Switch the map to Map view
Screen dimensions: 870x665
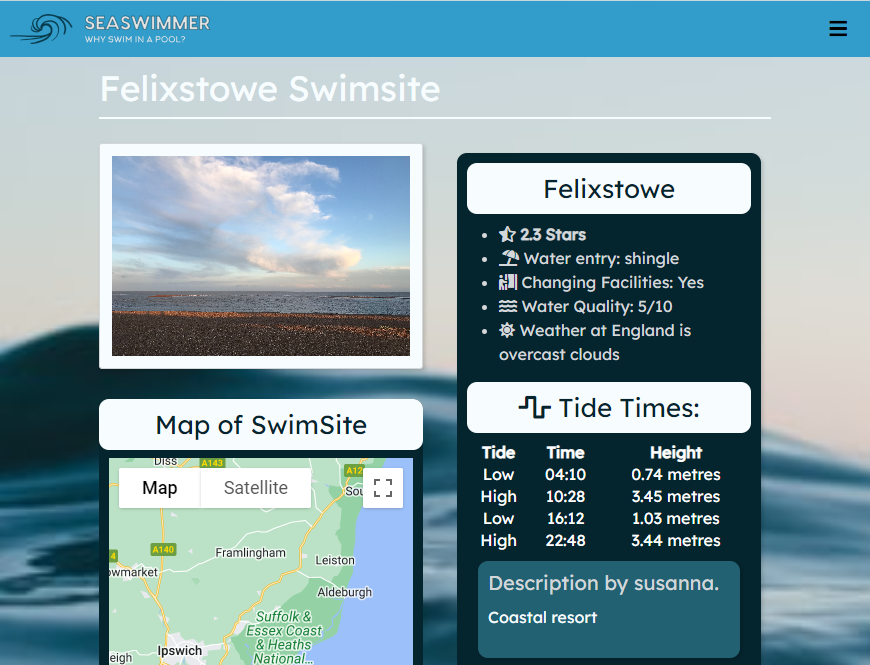coord(160,488)
